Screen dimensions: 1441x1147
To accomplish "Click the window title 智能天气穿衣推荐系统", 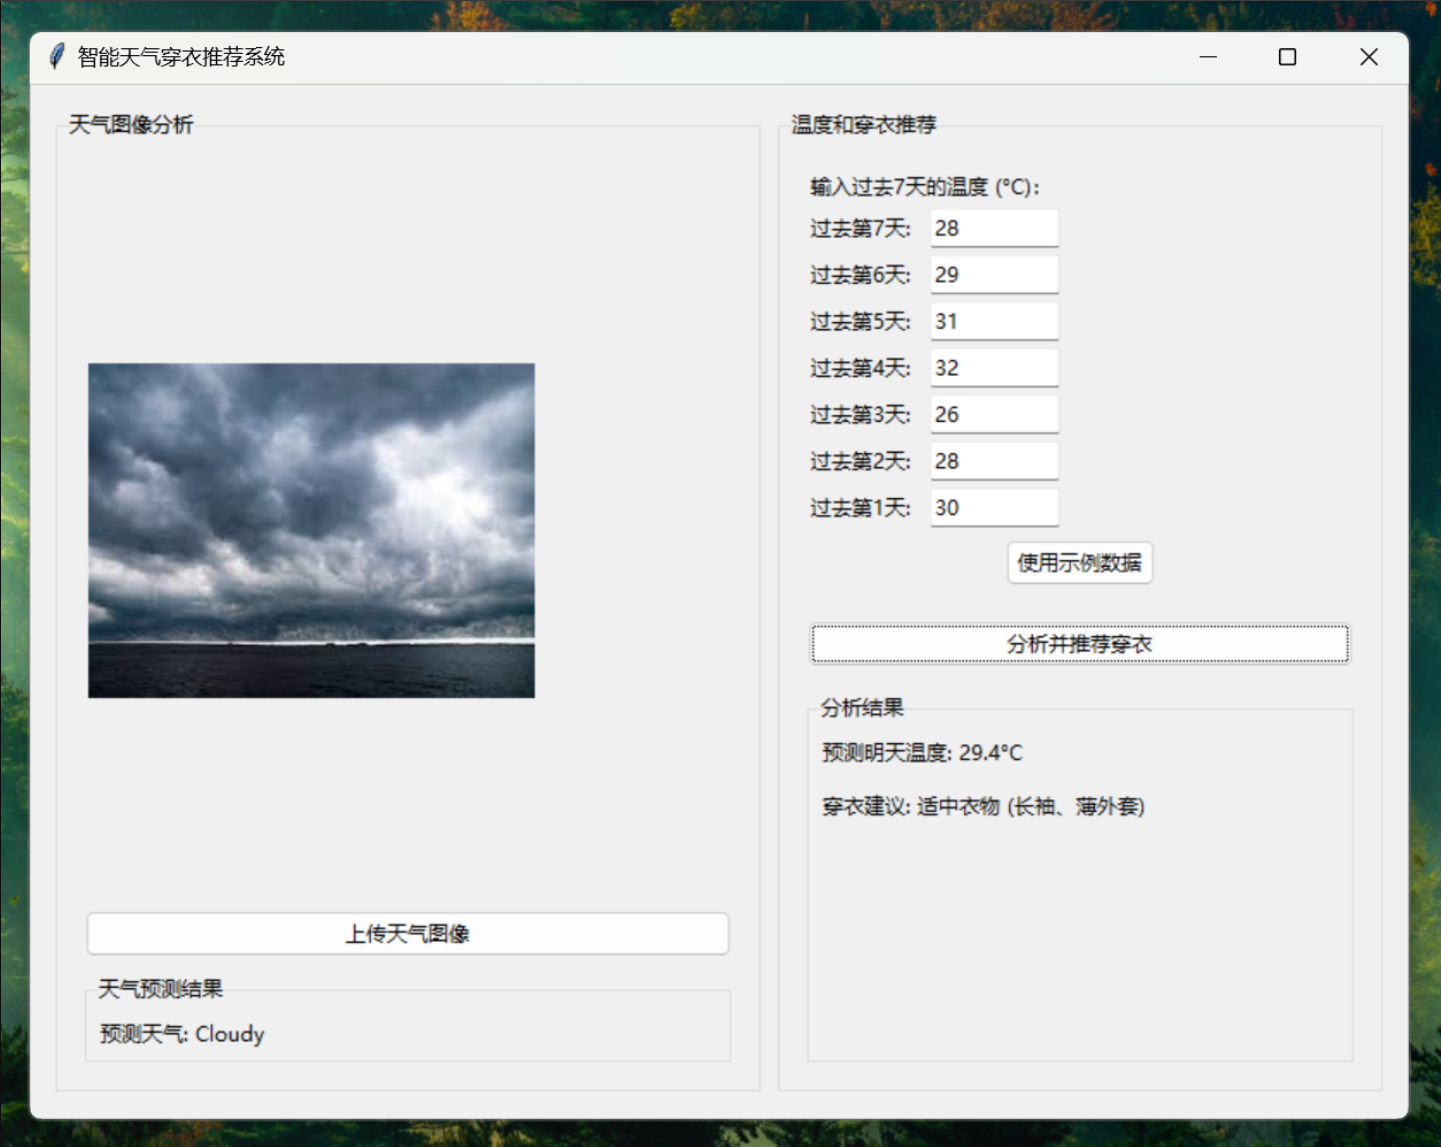I will [x=181, y=57].
